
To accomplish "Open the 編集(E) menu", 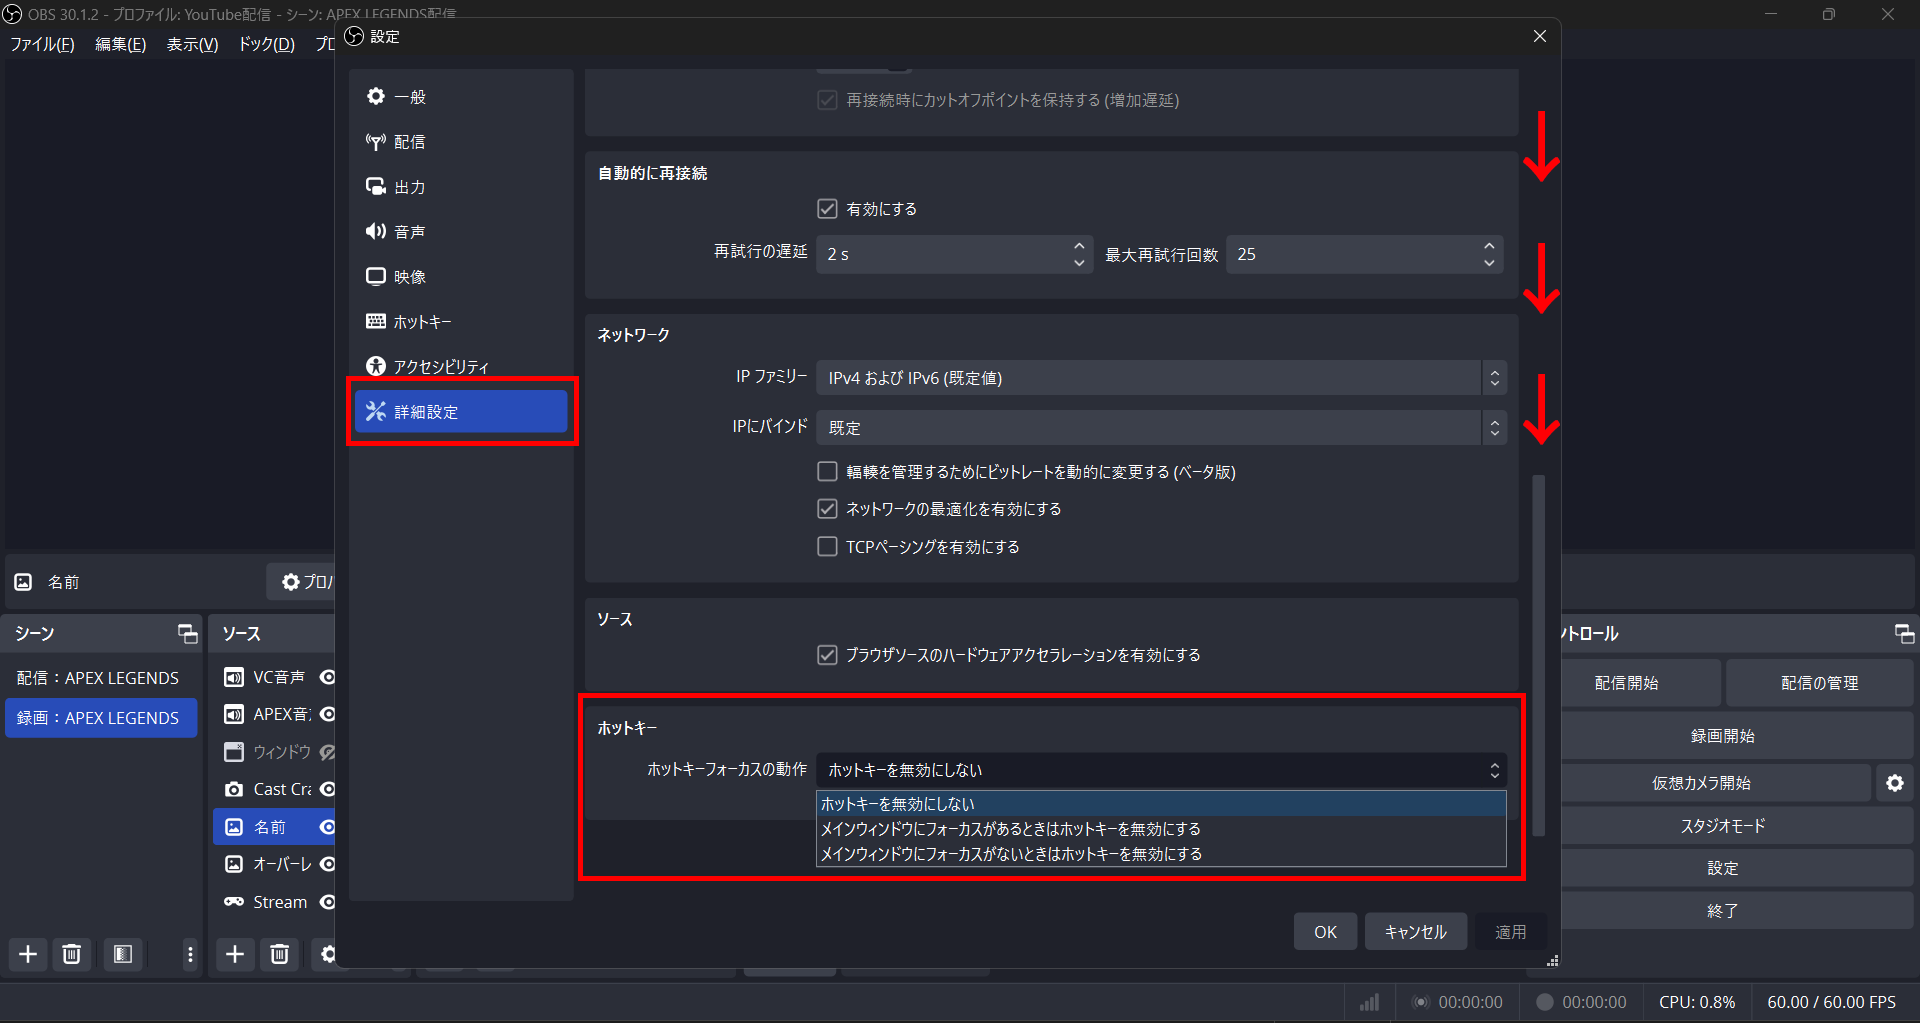I will click(120, 44).
